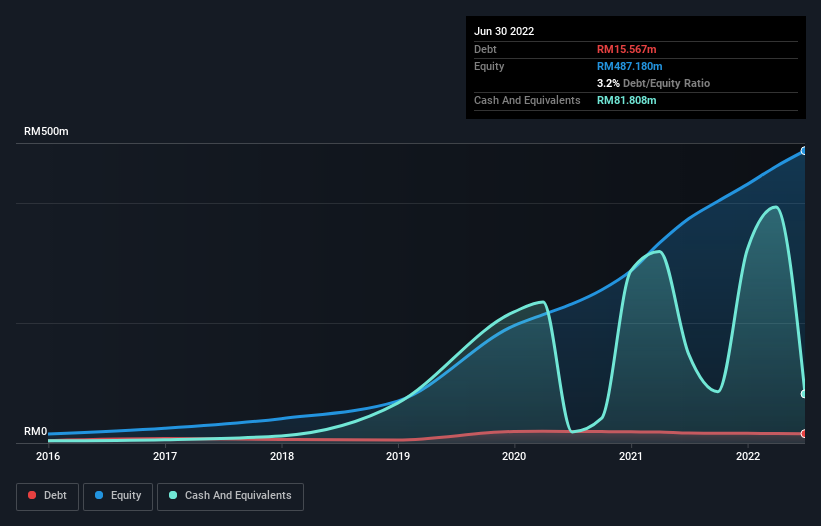Click the RM81.808m cash value

click(626, 100)
